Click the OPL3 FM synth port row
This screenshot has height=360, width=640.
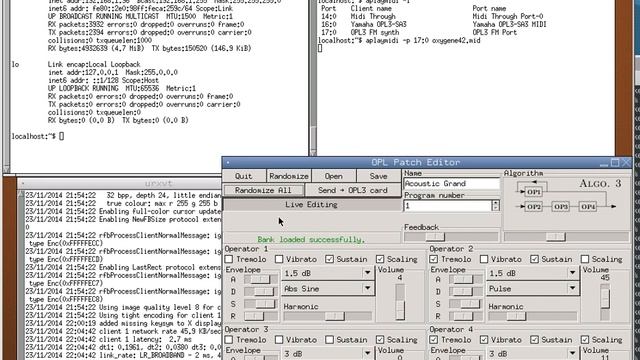point(419,32)
